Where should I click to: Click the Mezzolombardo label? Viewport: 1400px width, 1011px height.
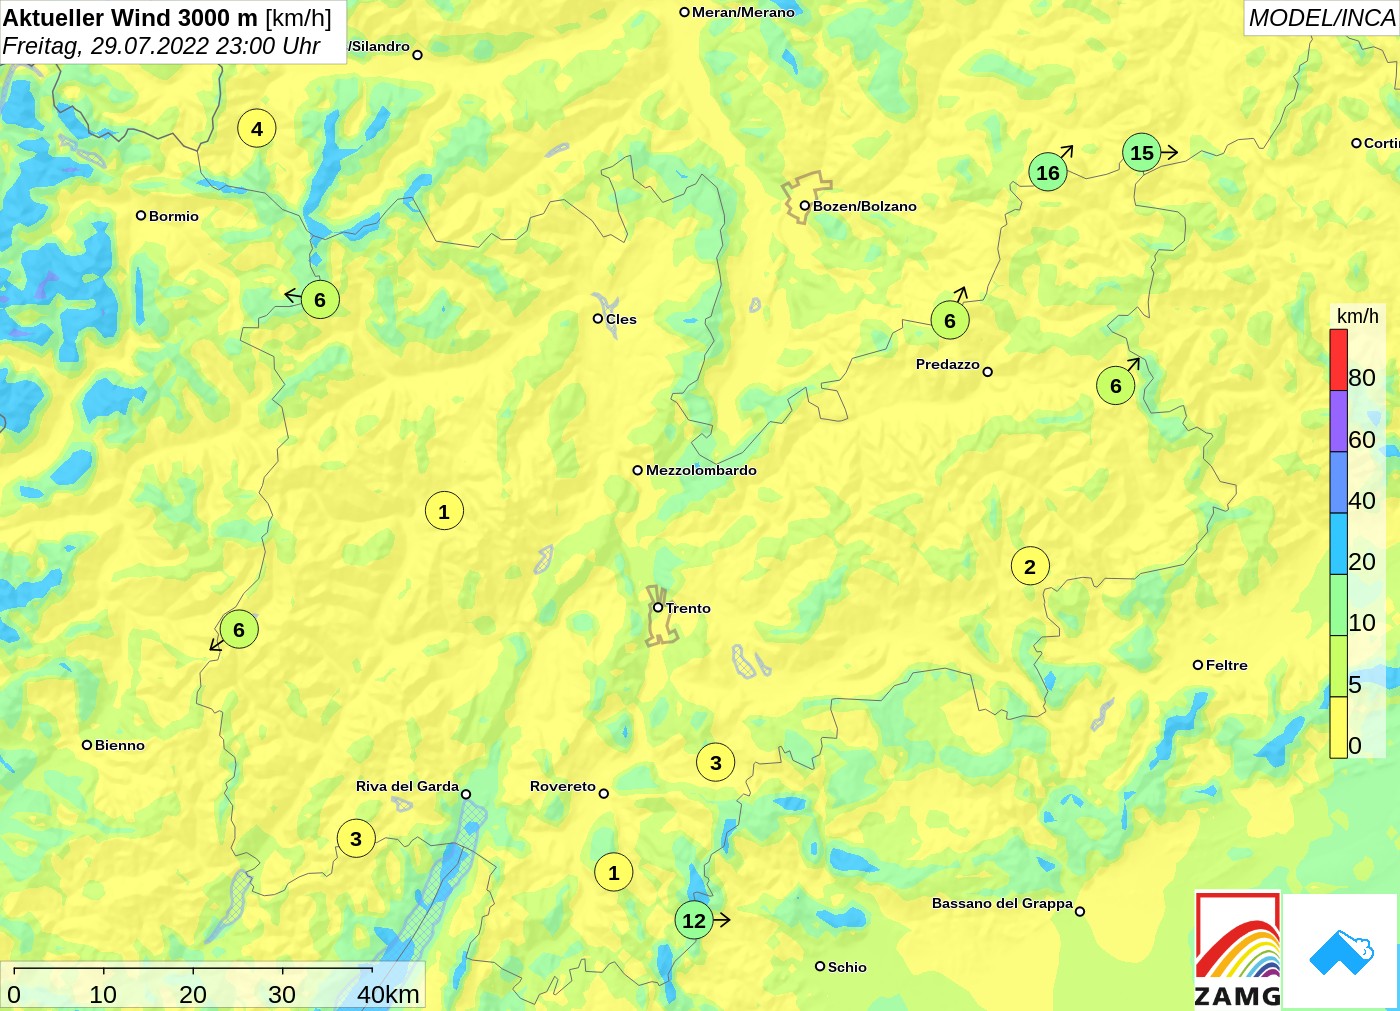[701, 470]
